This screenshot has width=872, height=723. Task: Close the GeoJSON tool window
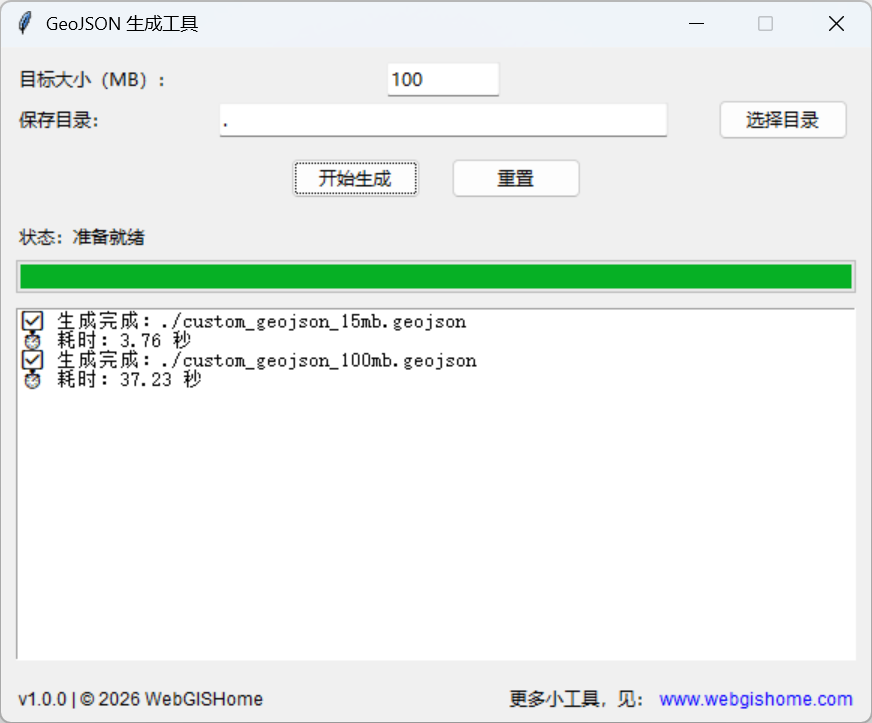[836, 24]
